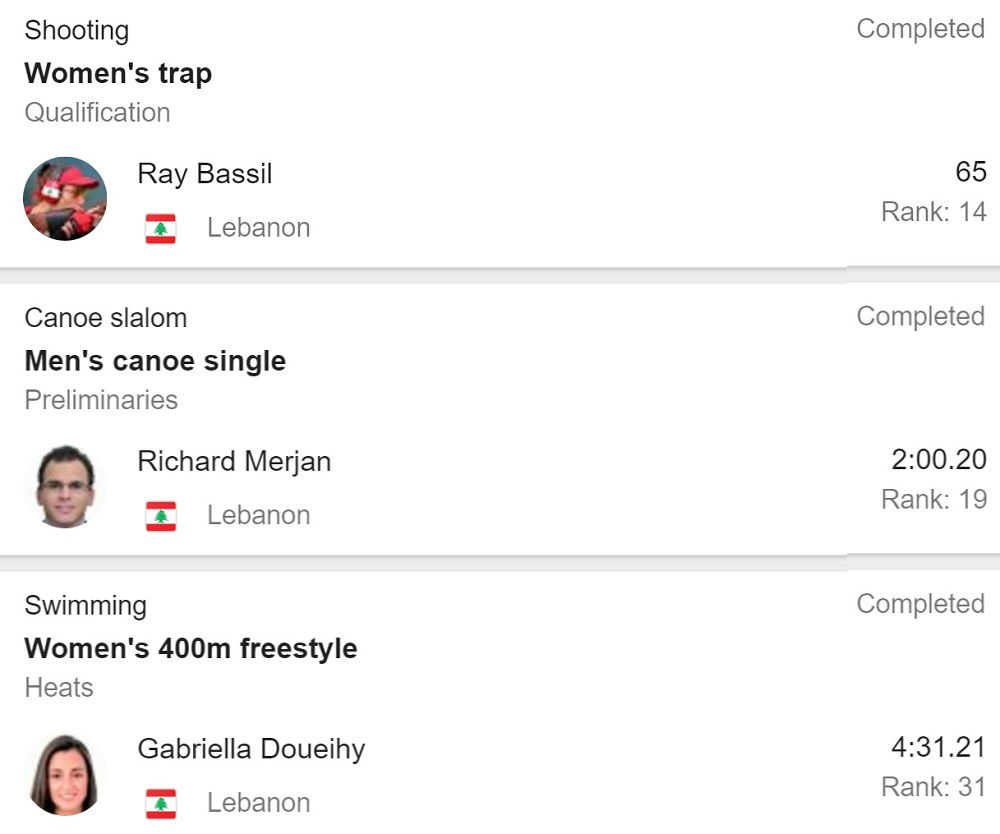
Task: Select the Richard Merjan athlete name
Action: (x=234, y=461)
